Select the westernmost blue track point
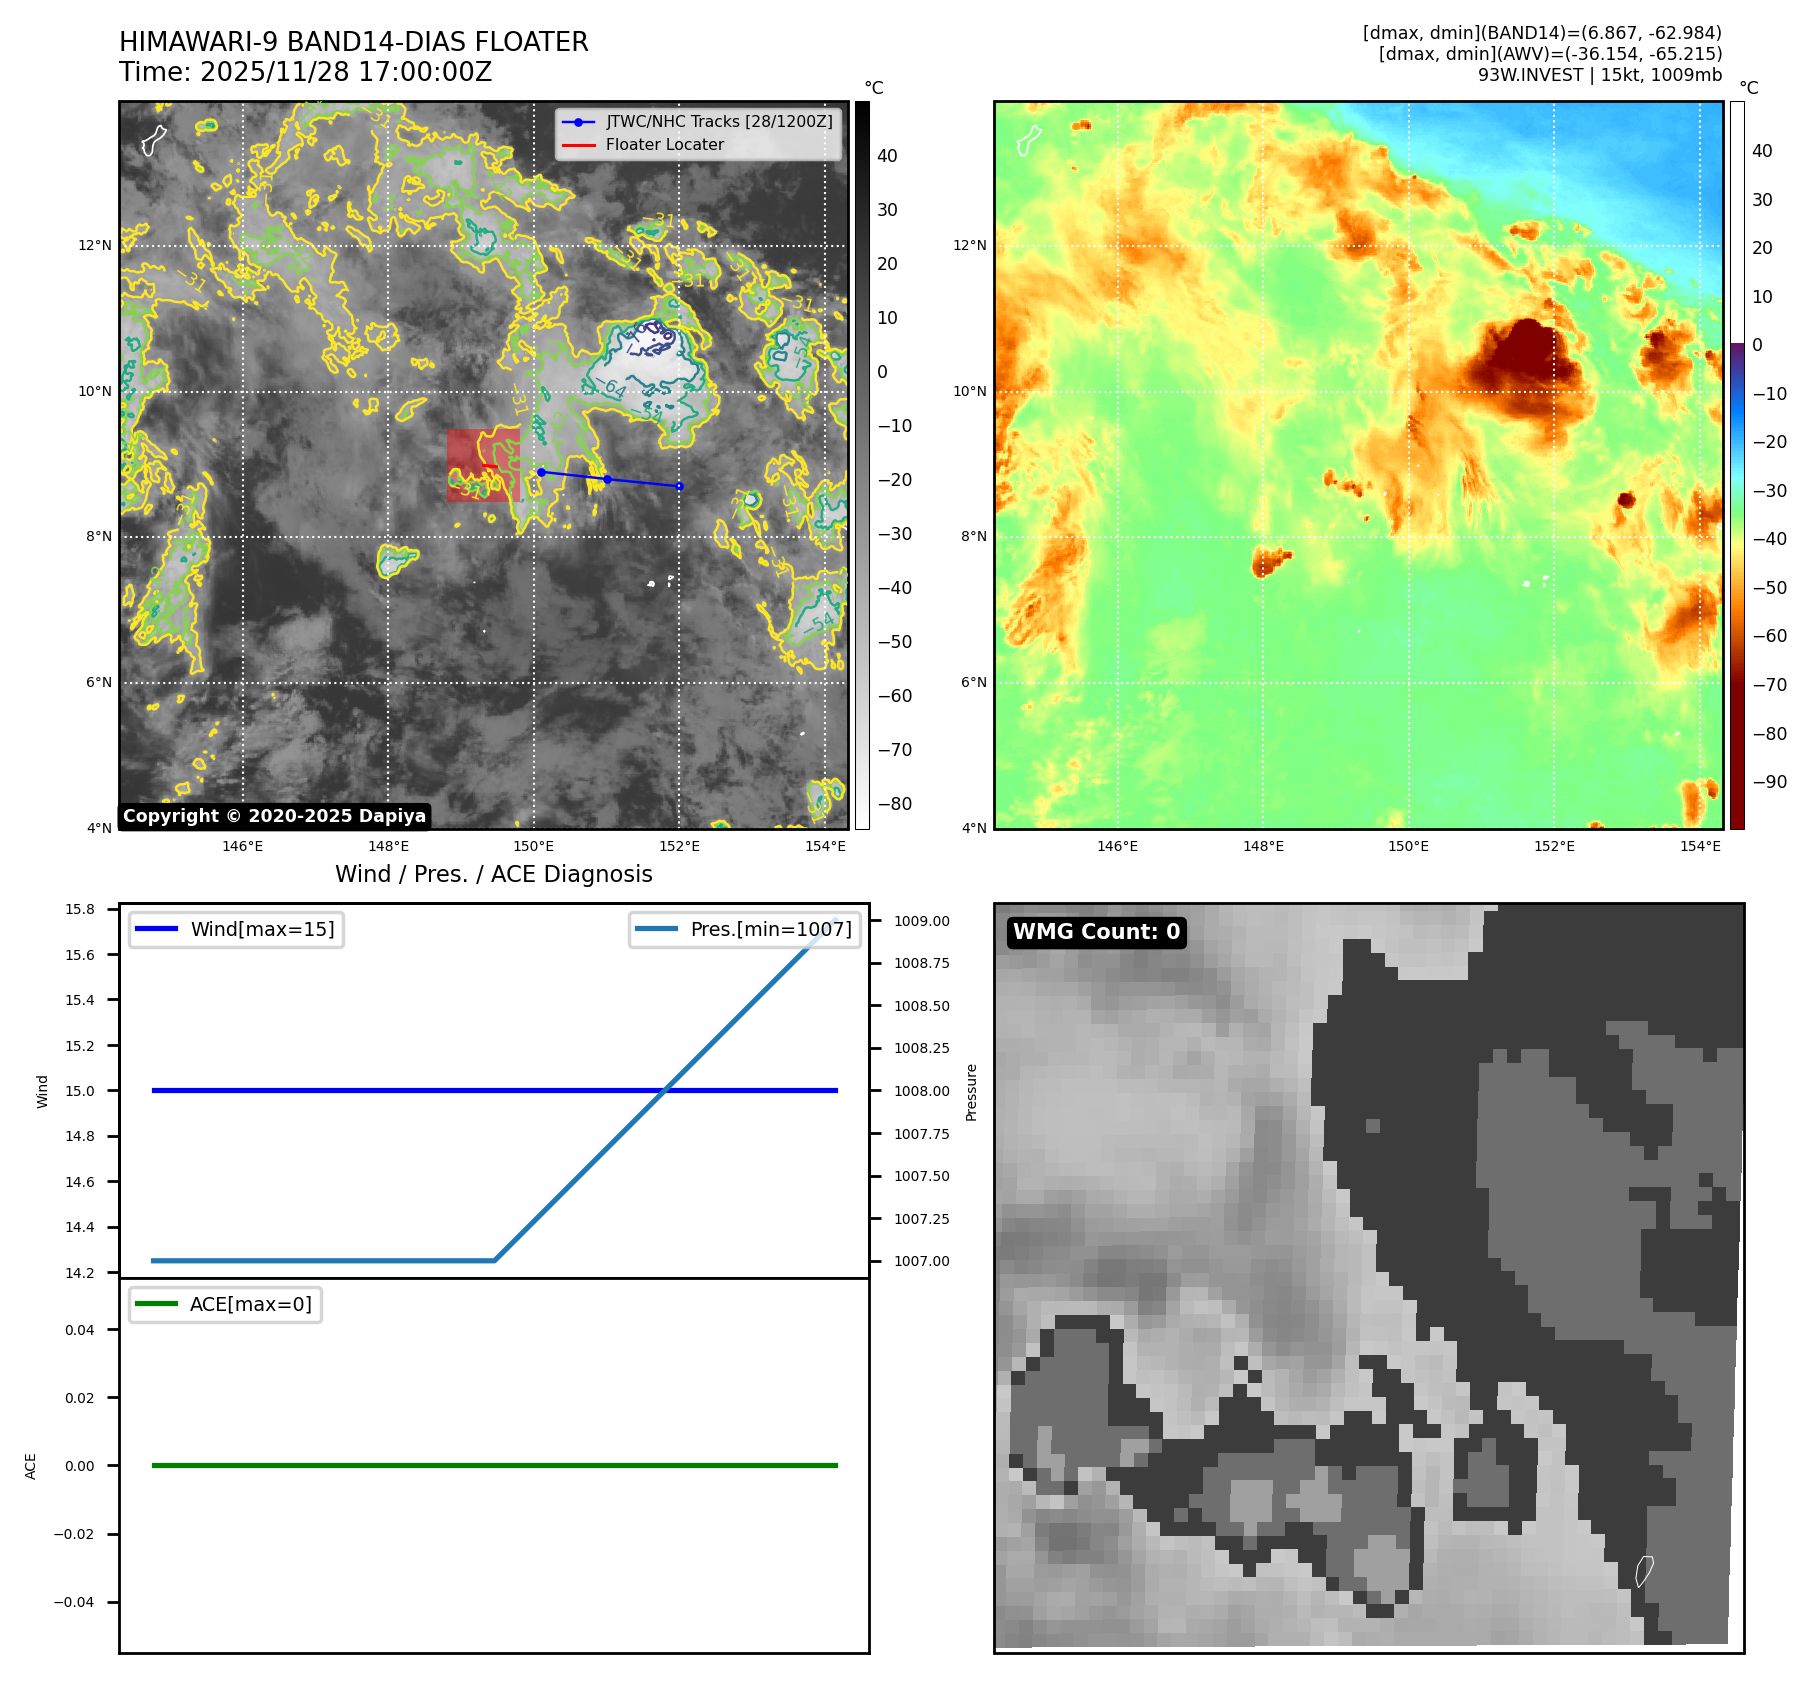 click(x=541, y=472)
